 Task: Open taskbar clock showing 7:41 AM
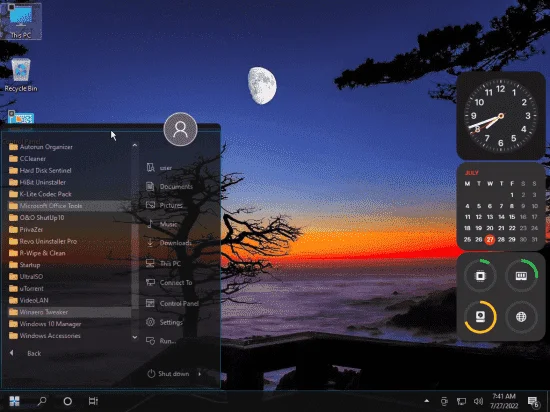pyautogui.click(x=504, y=401)
